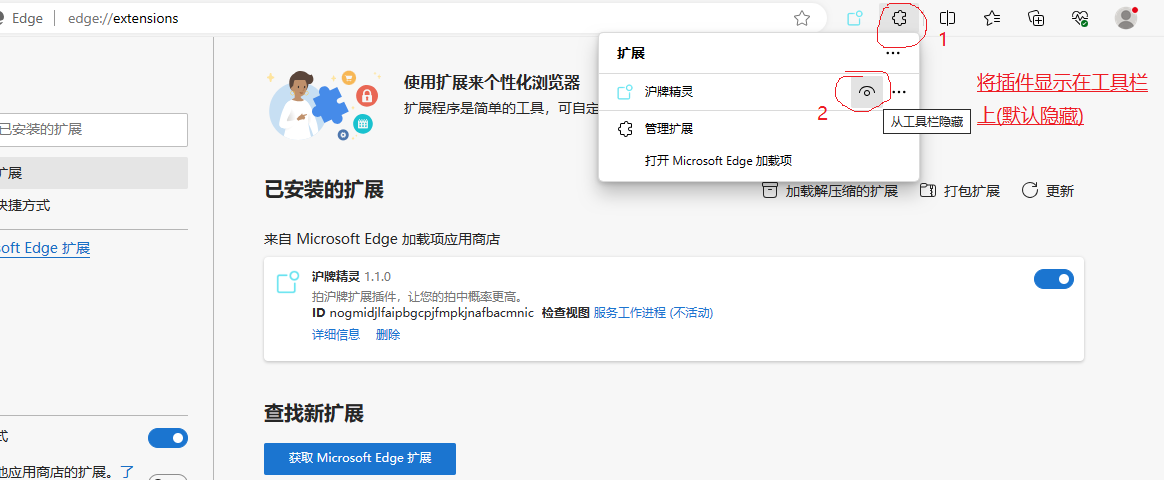The width and height of the screenshot is (1164, 480).
Task: Click 加载解压缩的扩展 button
Action: click(831, 191)
